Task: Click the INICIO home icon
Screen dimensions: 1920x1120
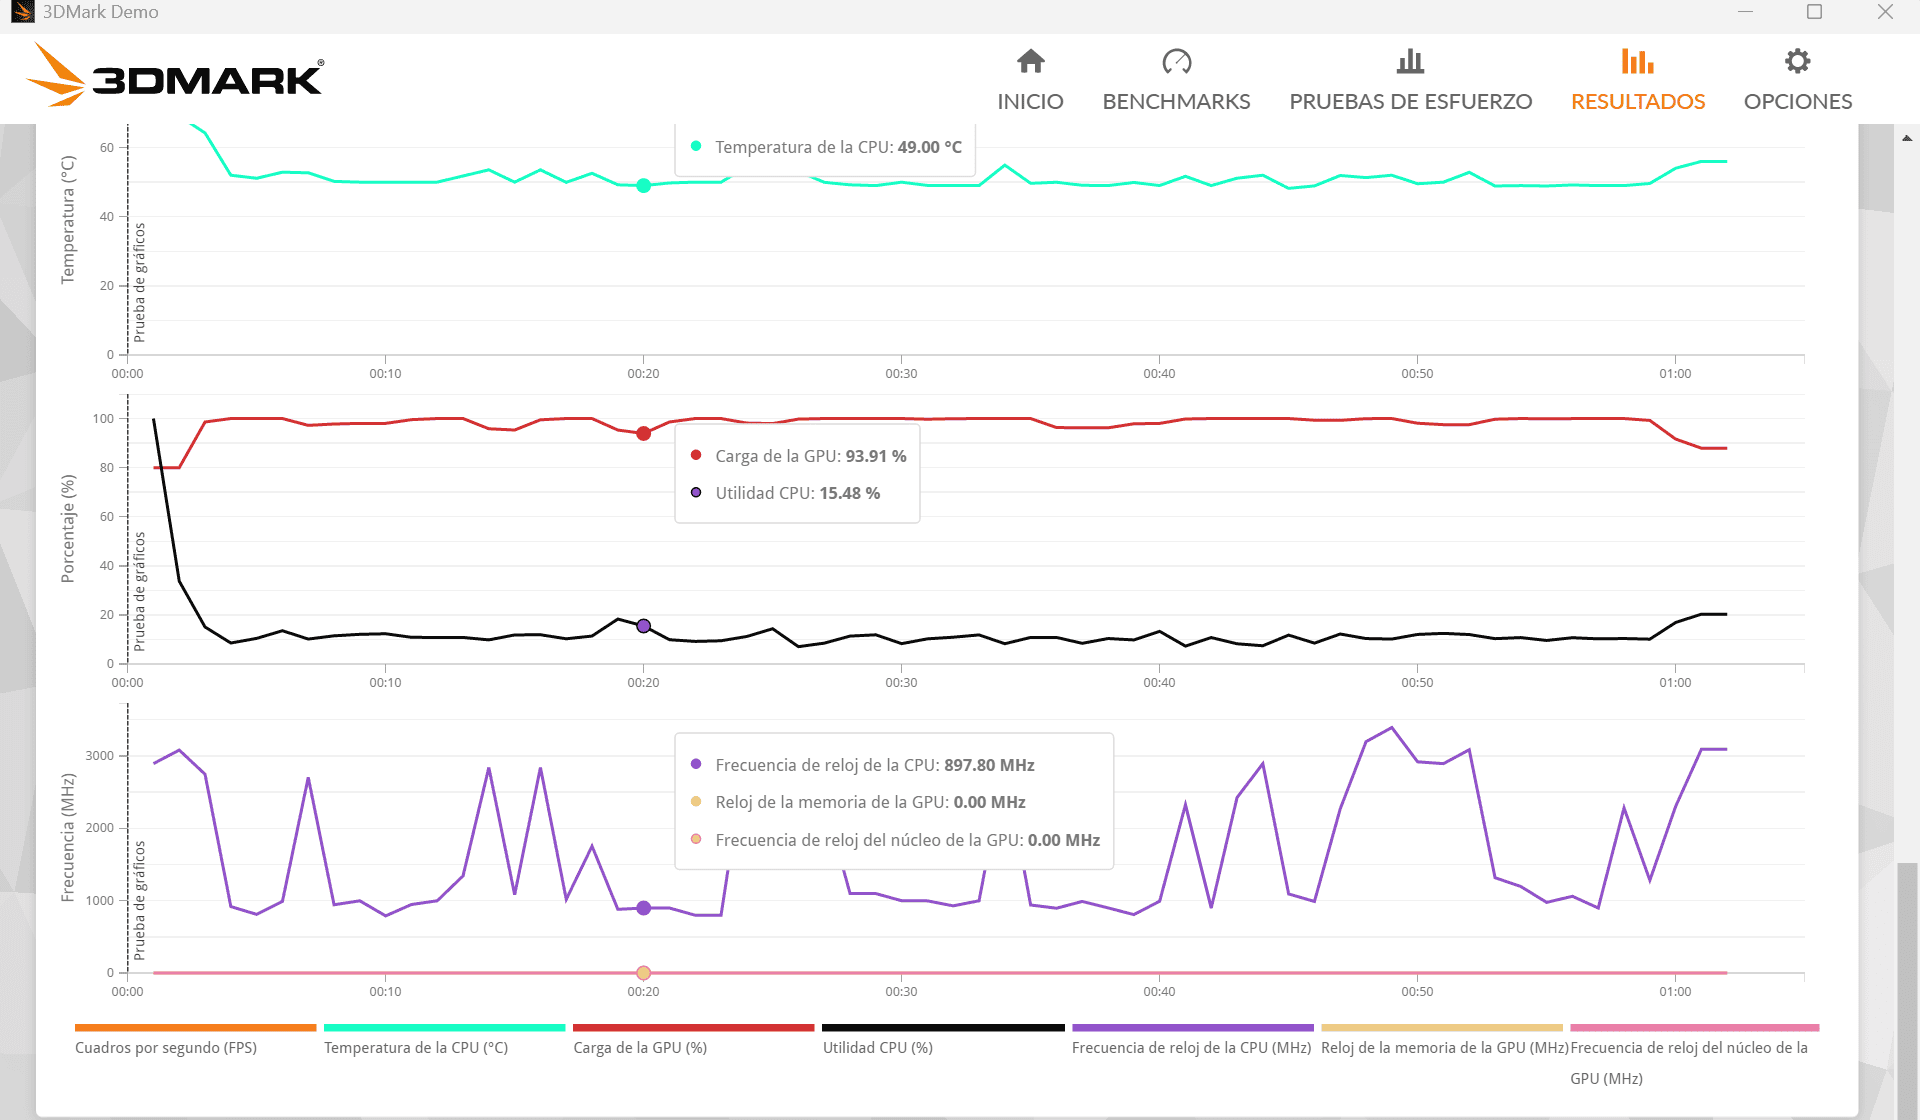Action: click(1030, 62)
